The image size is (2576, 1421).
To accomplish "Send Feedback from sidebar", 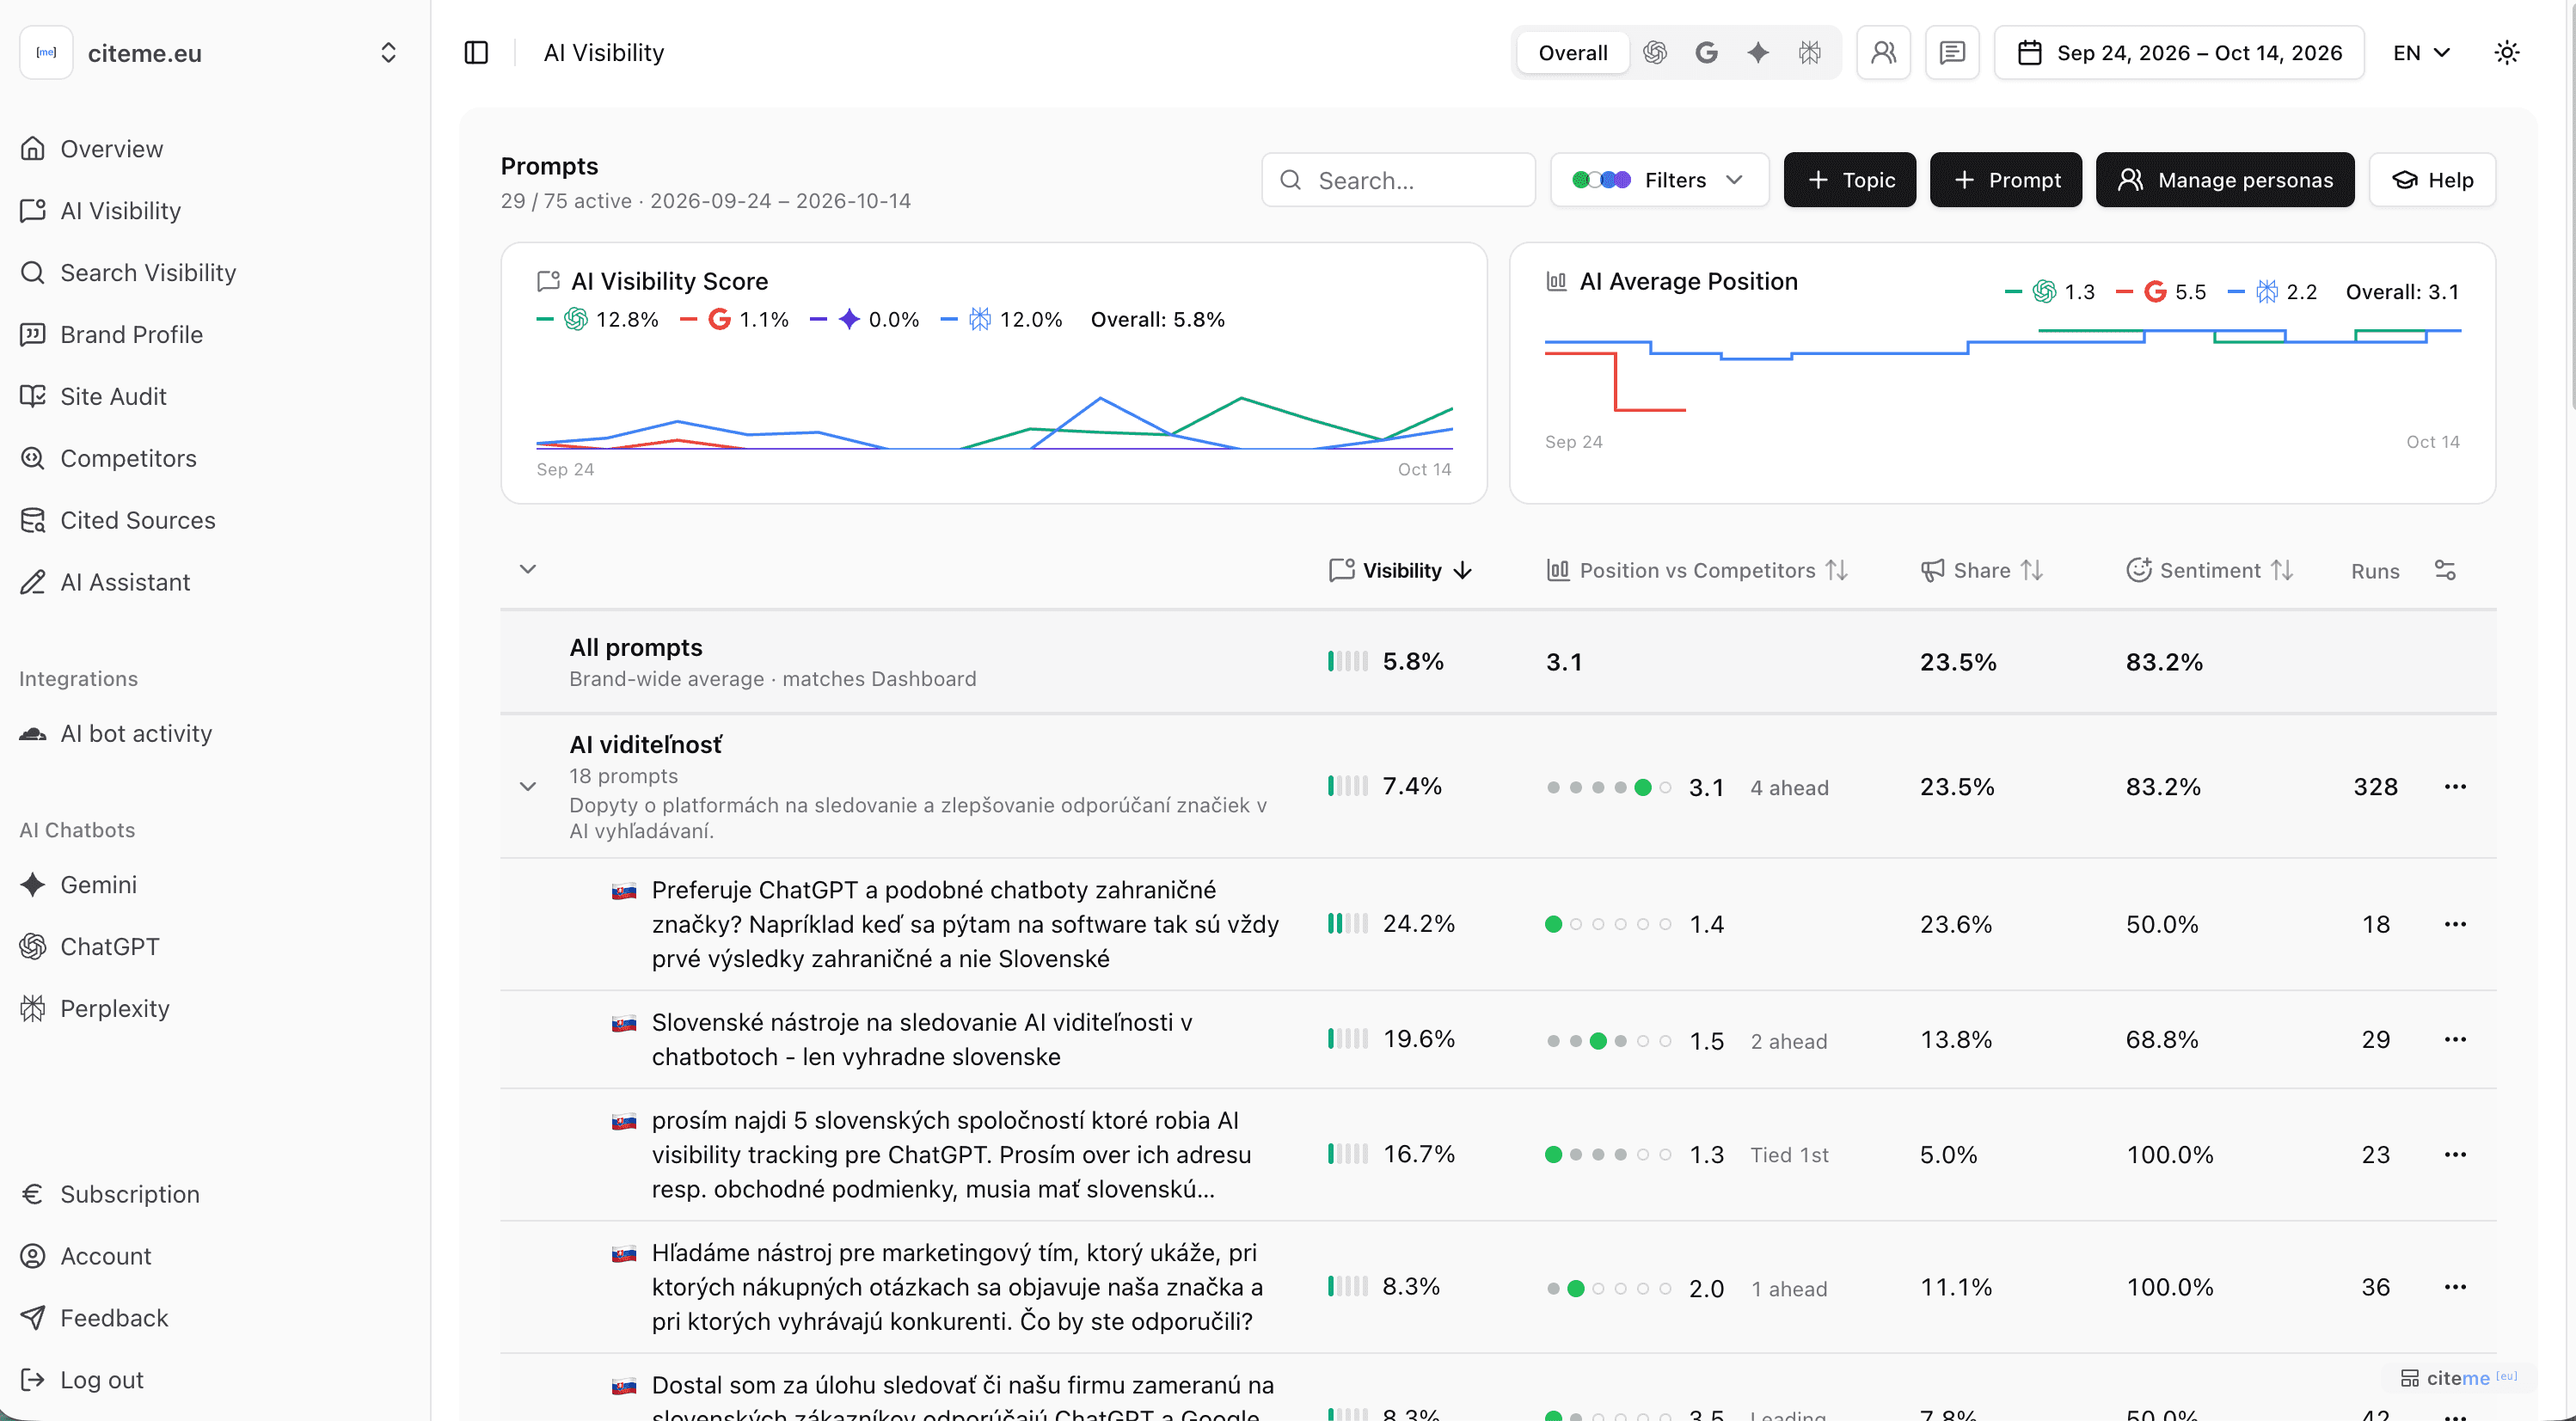I will pyautogui.click(x=113, y=1318).
